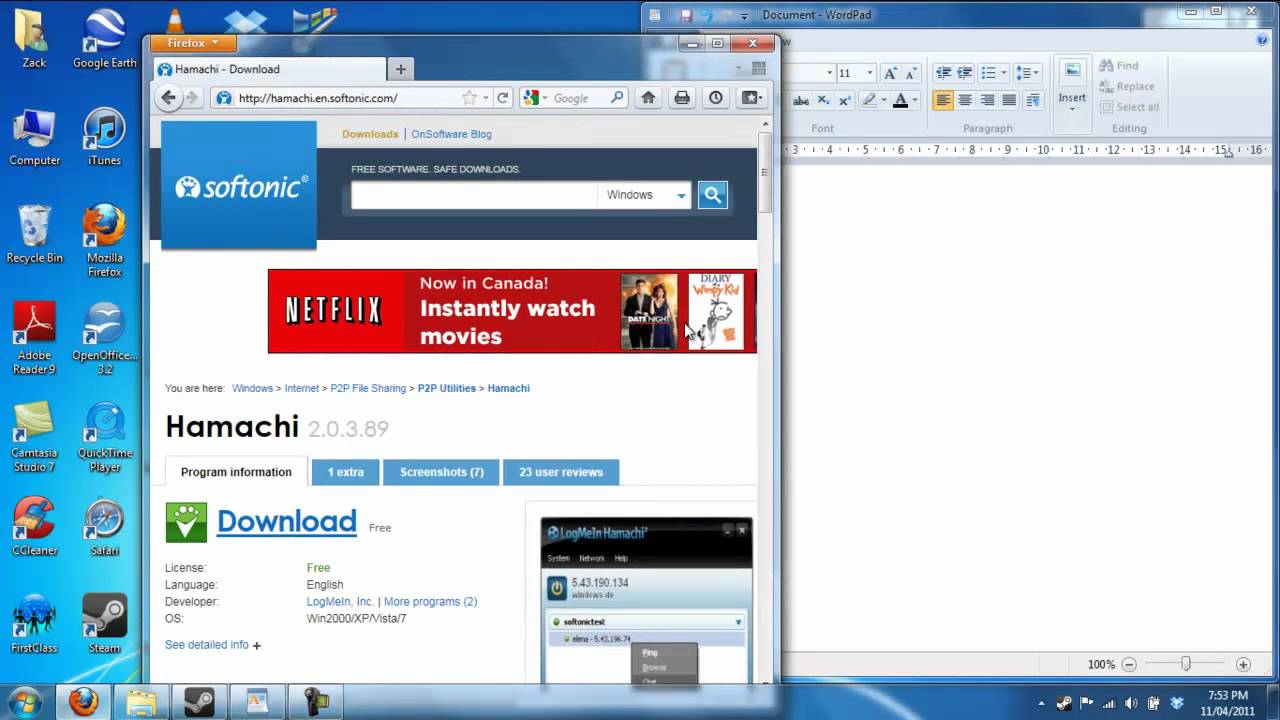Apply WordPad font text color
Image resolution: width=1280 pixels, height=720 pixels.
point(900,100)
